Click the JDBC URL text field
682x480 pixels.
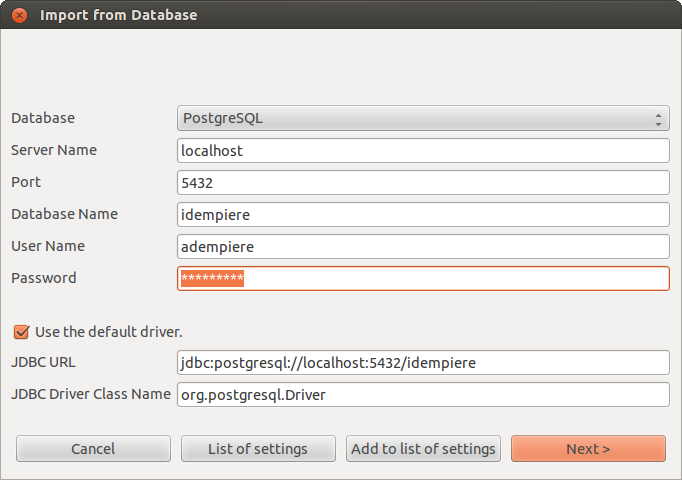423,363
